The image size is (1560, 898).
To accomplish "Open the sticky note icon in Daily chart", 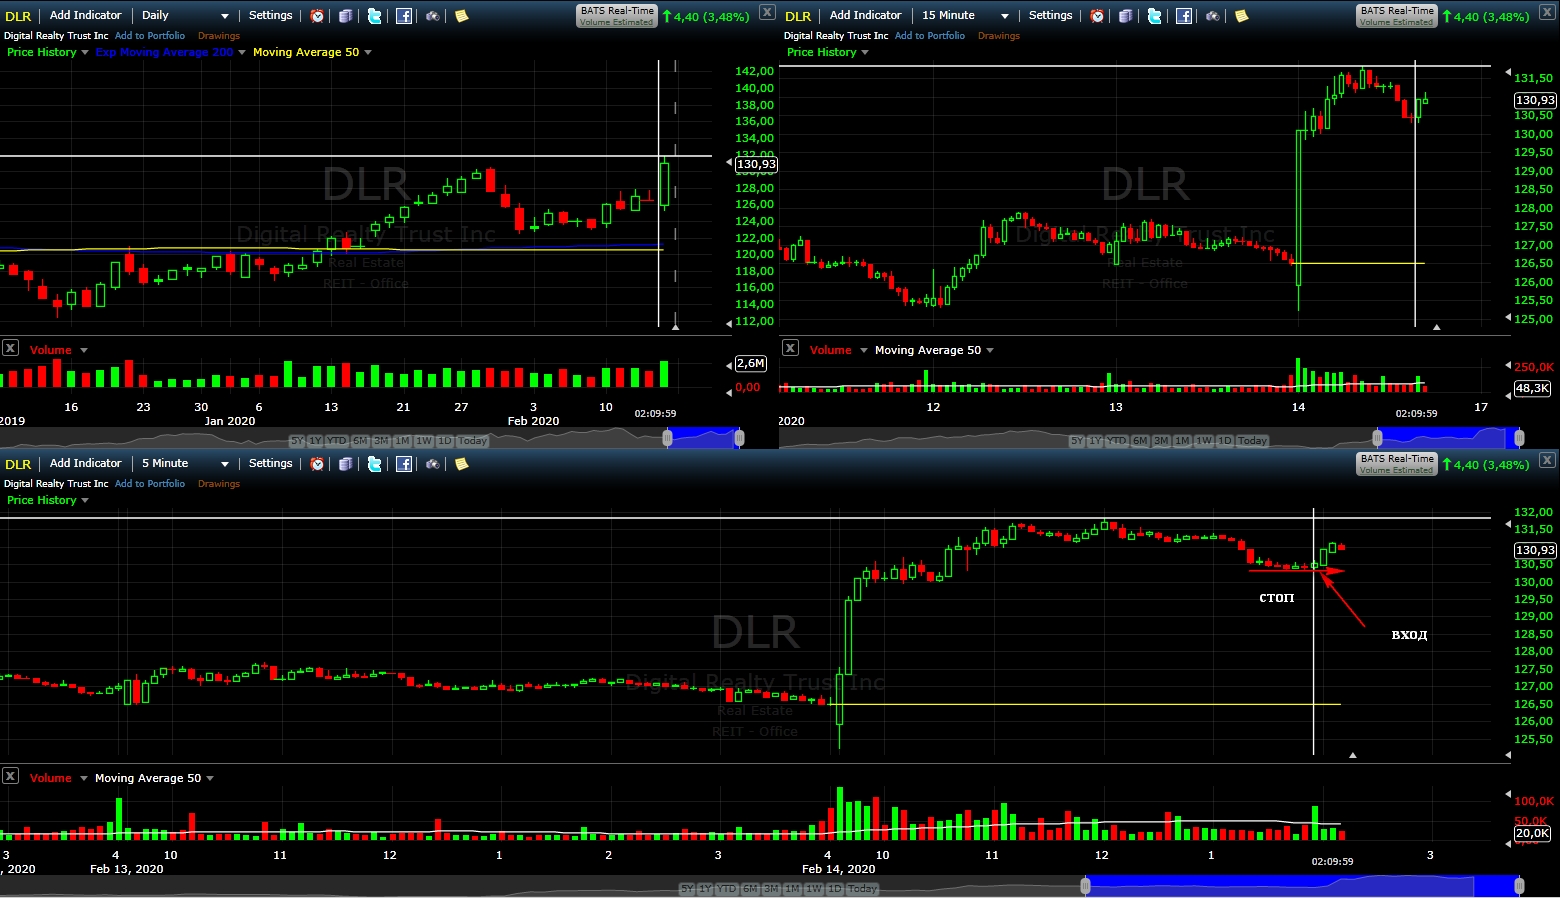I will [461, 16].
